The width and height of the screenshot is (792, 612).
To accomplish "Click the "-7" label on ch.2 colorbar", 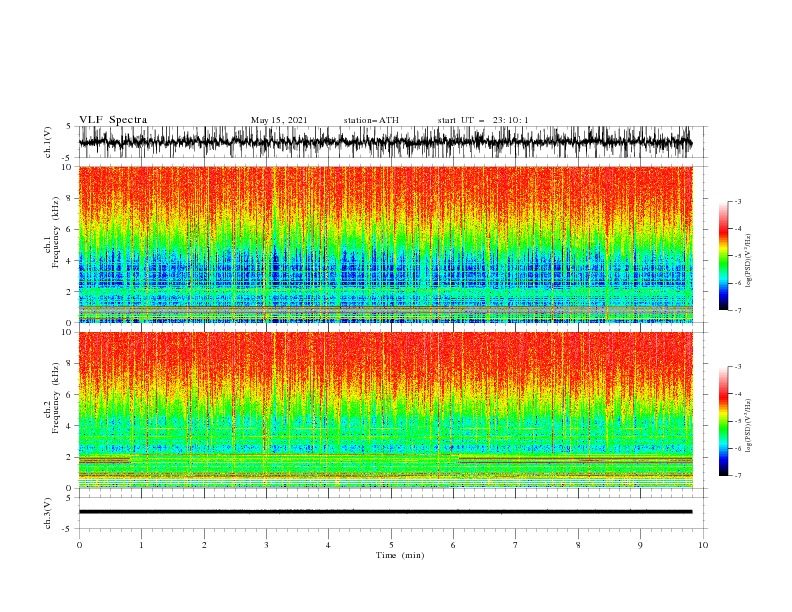I will point(737,475).
